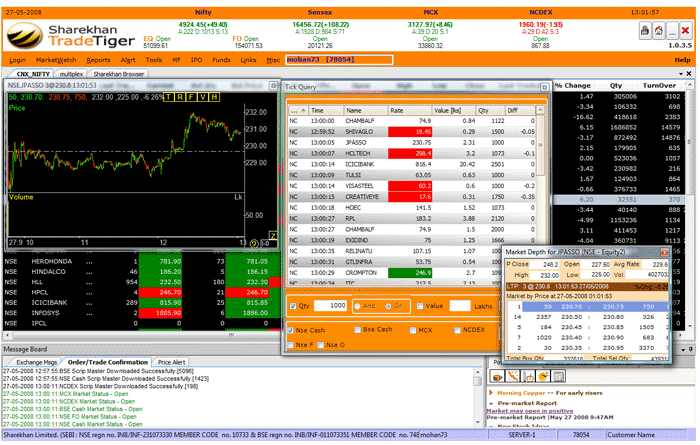Viewport: 700px width, 445px height.
Task: Open the Tick Query first column header dropdown
Action: (294, 111)
